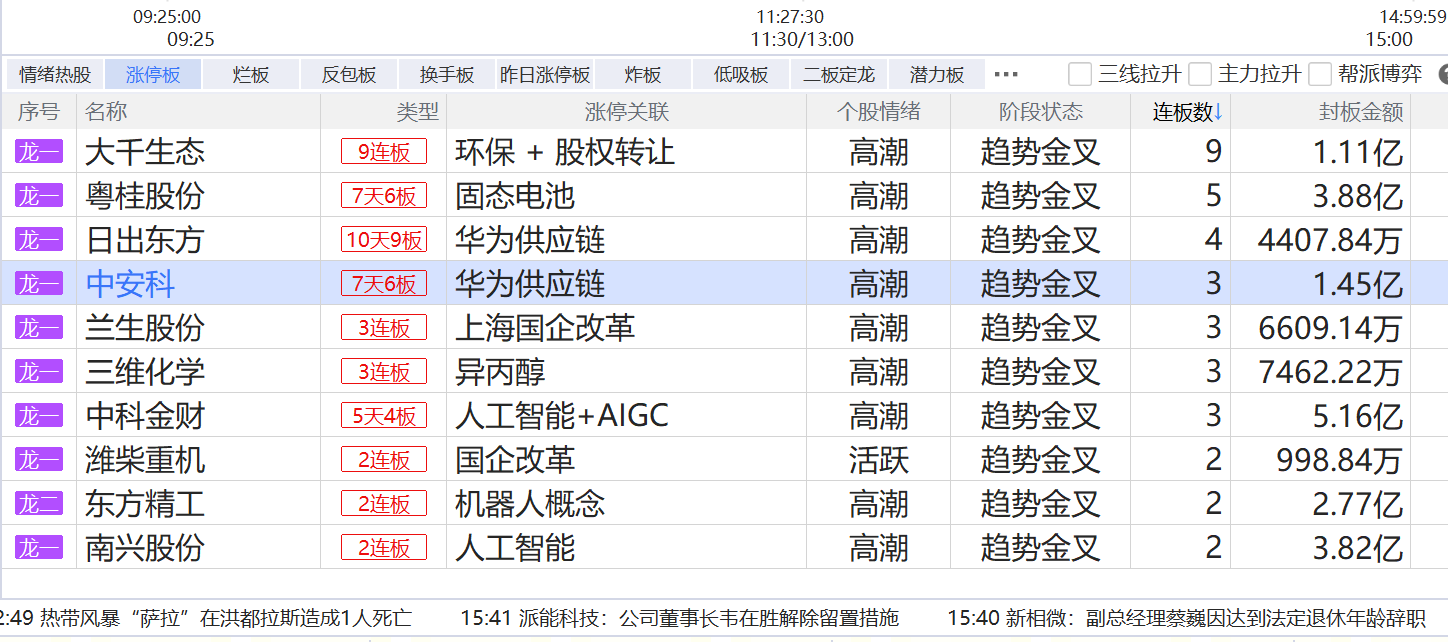Sort by the 类型 column header

pyautogui.click(x=417, y=112)
